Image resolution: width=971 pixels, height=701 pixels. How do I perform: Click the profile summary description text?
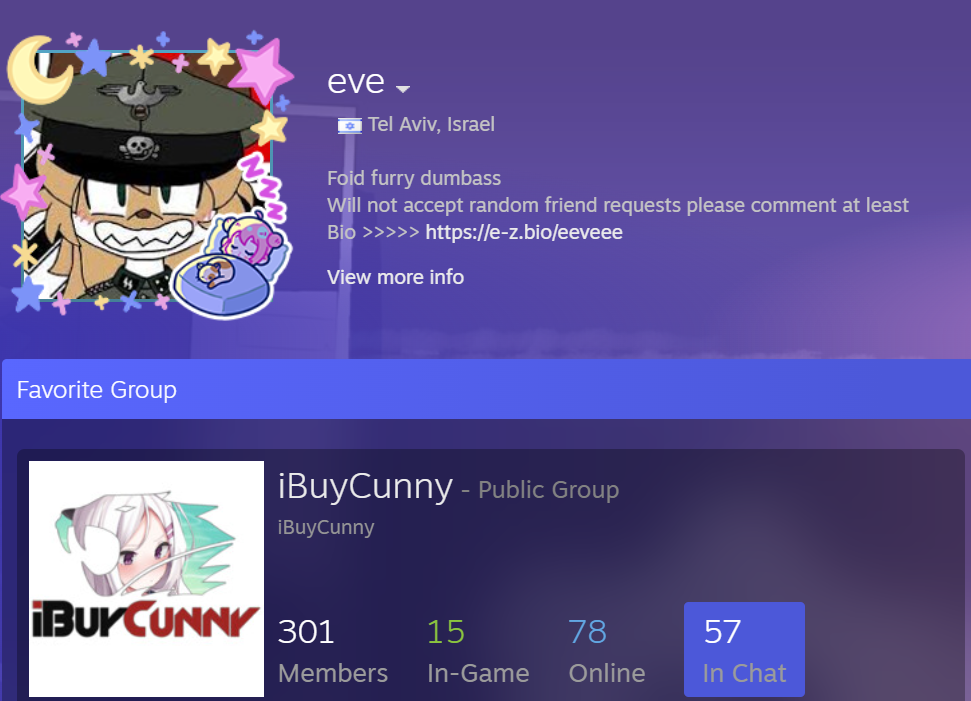[618, 205]
